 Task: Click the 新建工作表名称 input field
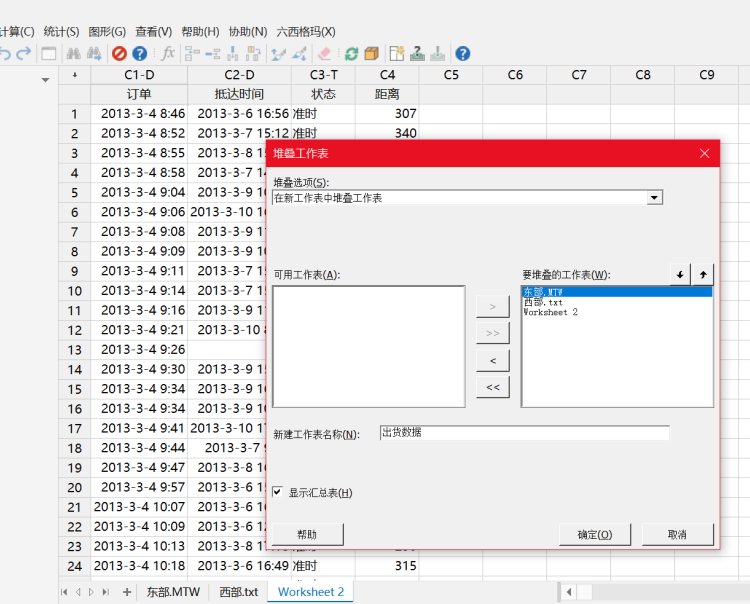tap(524, 433)
